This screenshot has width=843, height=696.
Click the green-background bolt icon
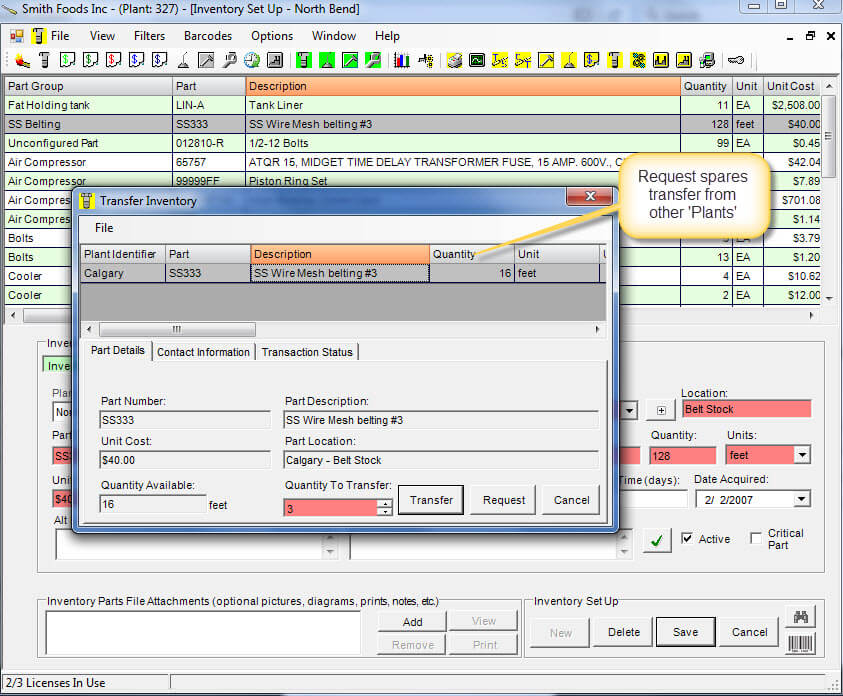(304, 60)
